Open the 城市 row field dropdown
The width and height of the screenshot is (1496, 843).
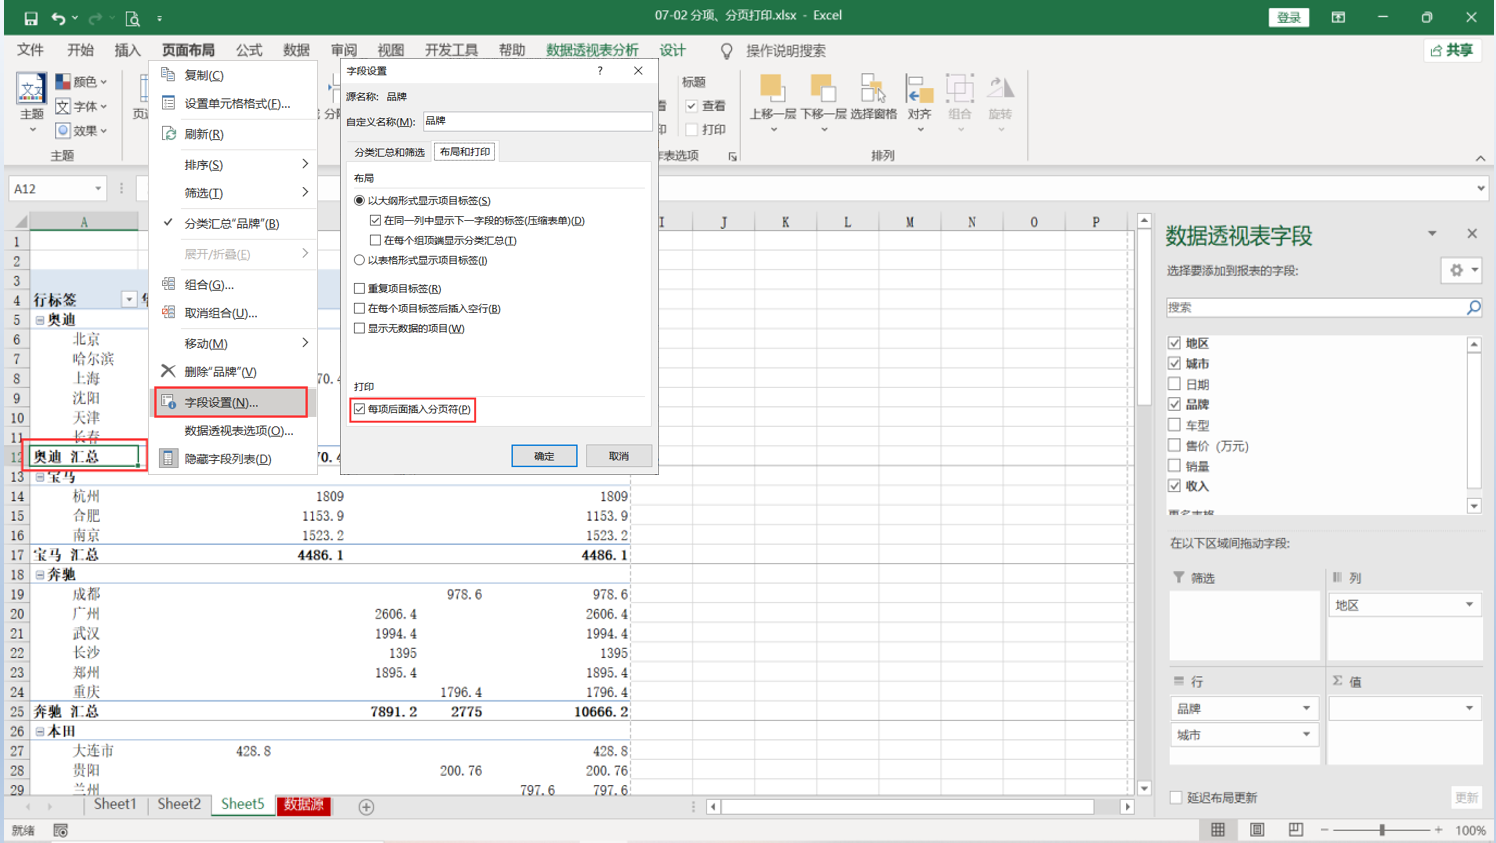tap(1306, 735)
